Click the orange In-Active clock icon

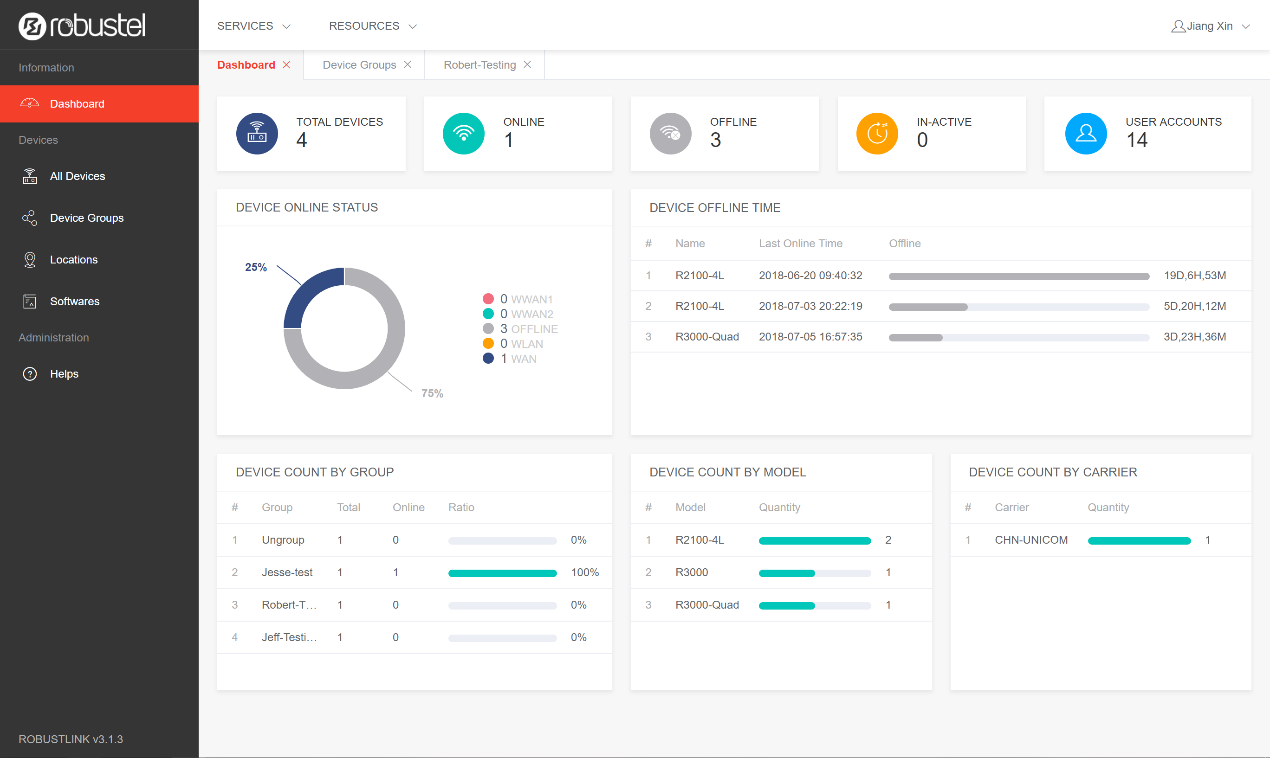click(x=877, y=133)
